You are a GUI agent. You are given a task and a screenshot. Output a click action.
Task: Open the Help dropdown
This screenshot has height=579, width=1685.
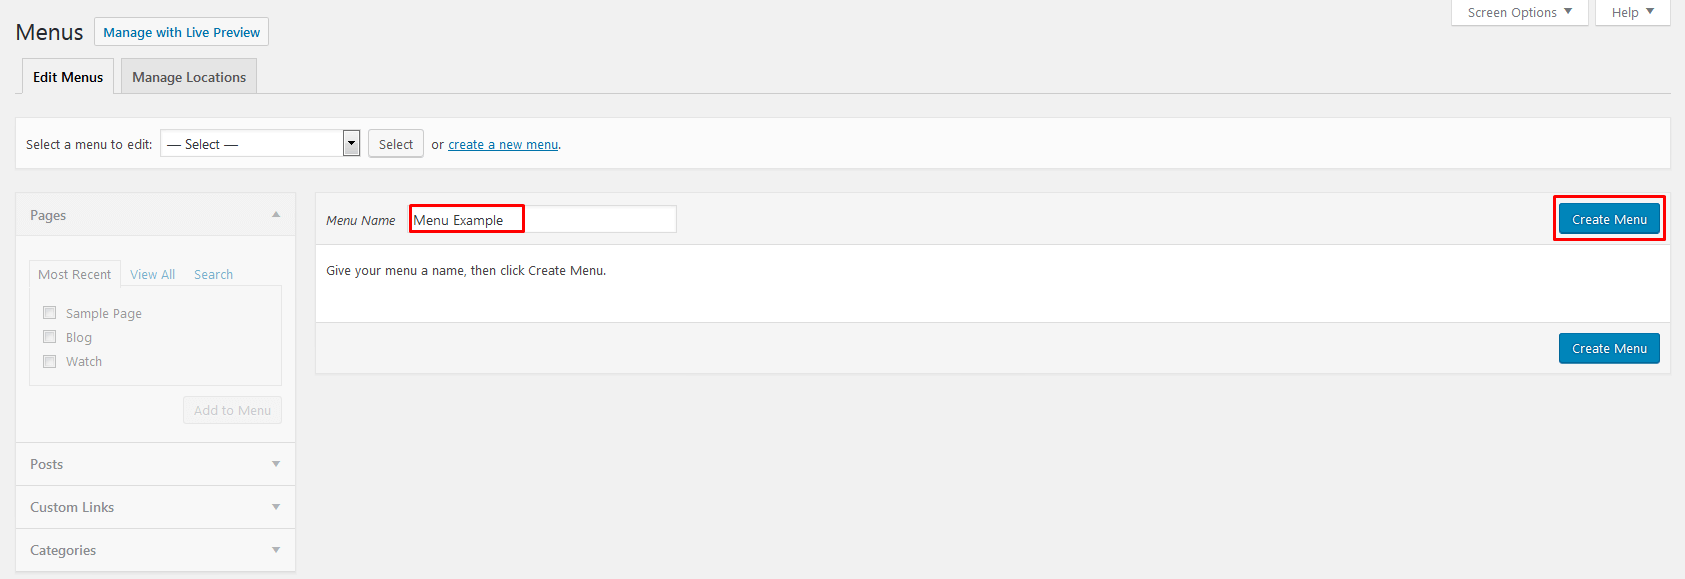[x=1632, y=12]
